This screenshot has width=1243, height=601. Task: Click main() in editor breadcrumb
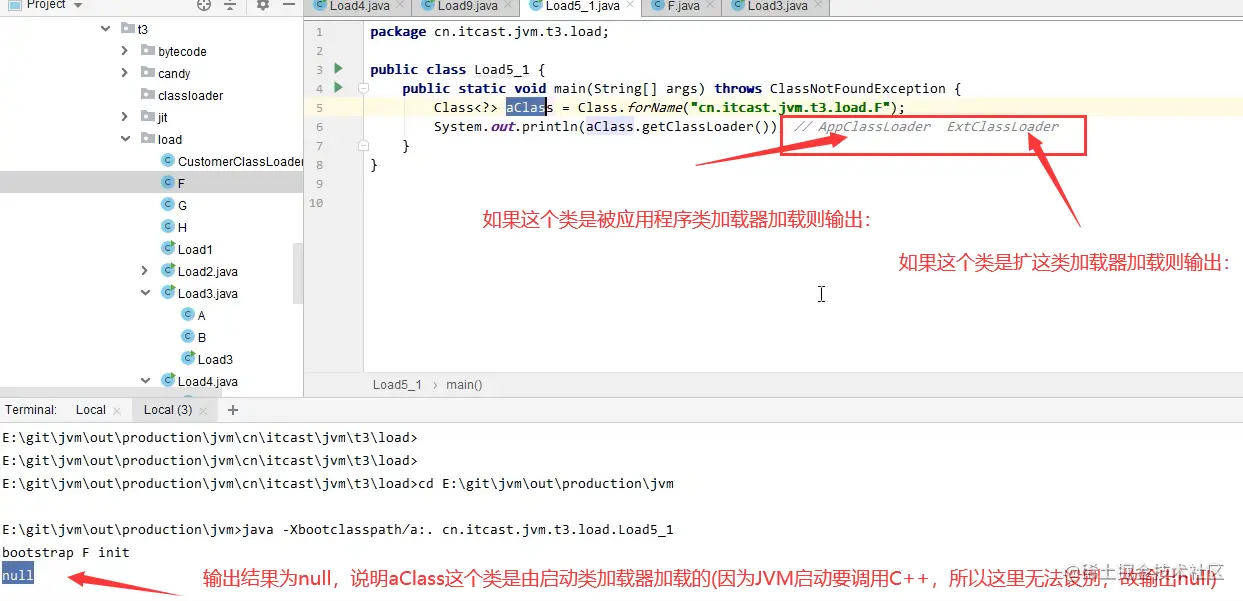(x=464, y=385)
